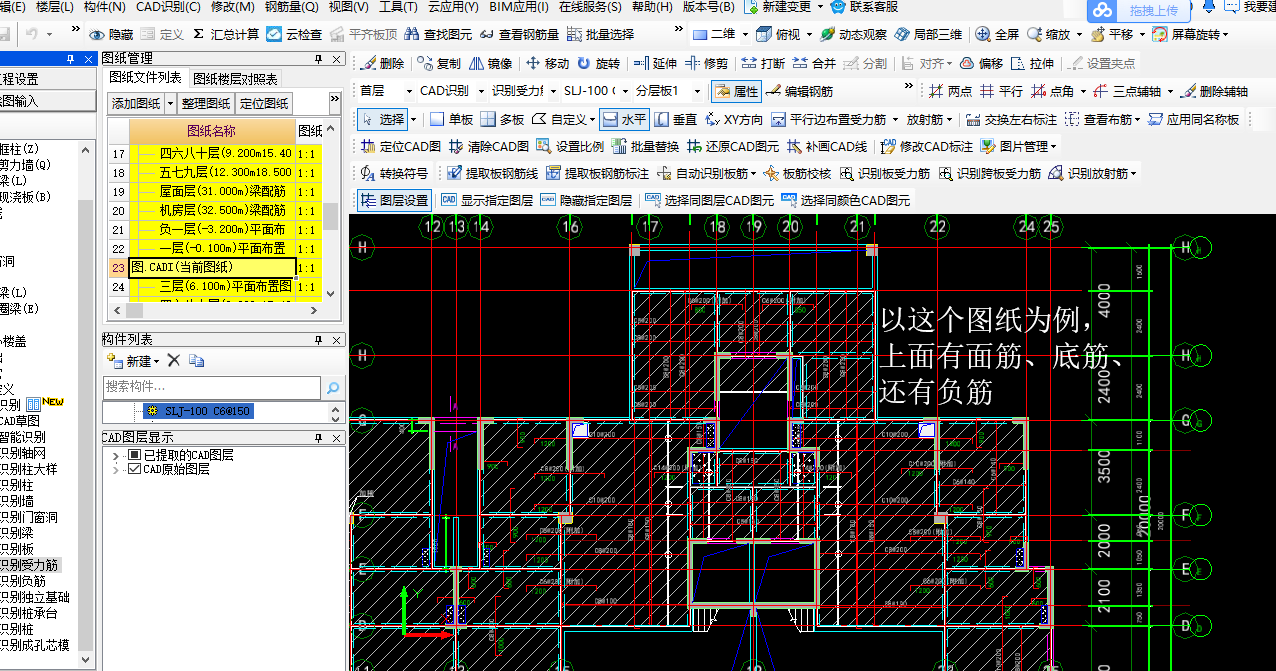
Task: Select the 修剪 trim tool
Action: click(707, 63)
